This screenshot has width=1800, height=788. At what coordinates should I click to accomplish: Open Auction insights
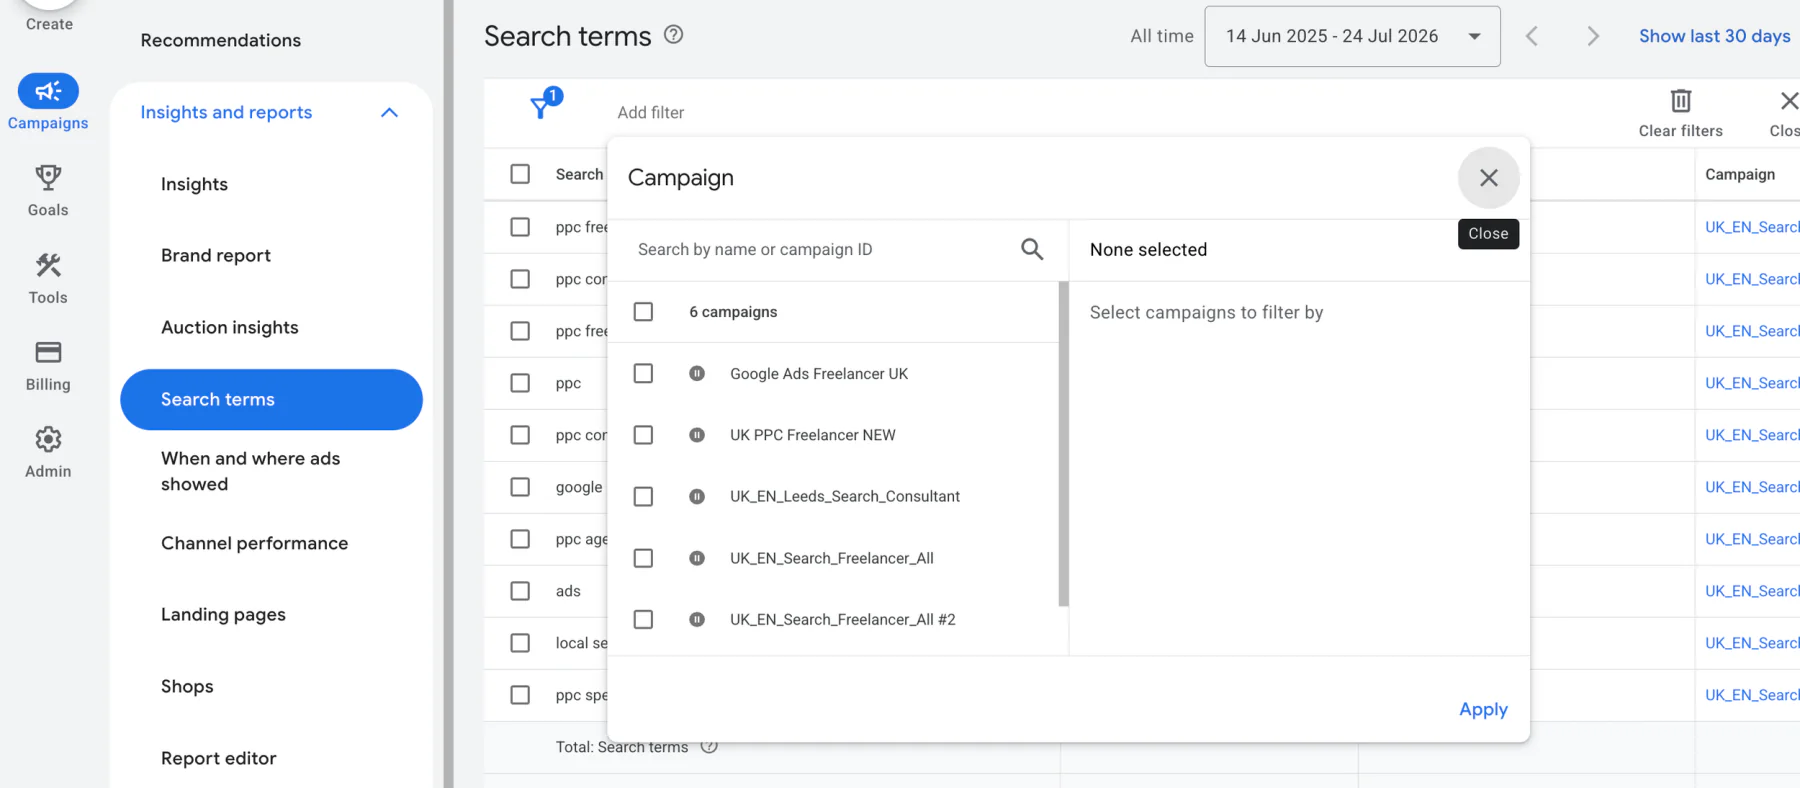coord(230,327)
